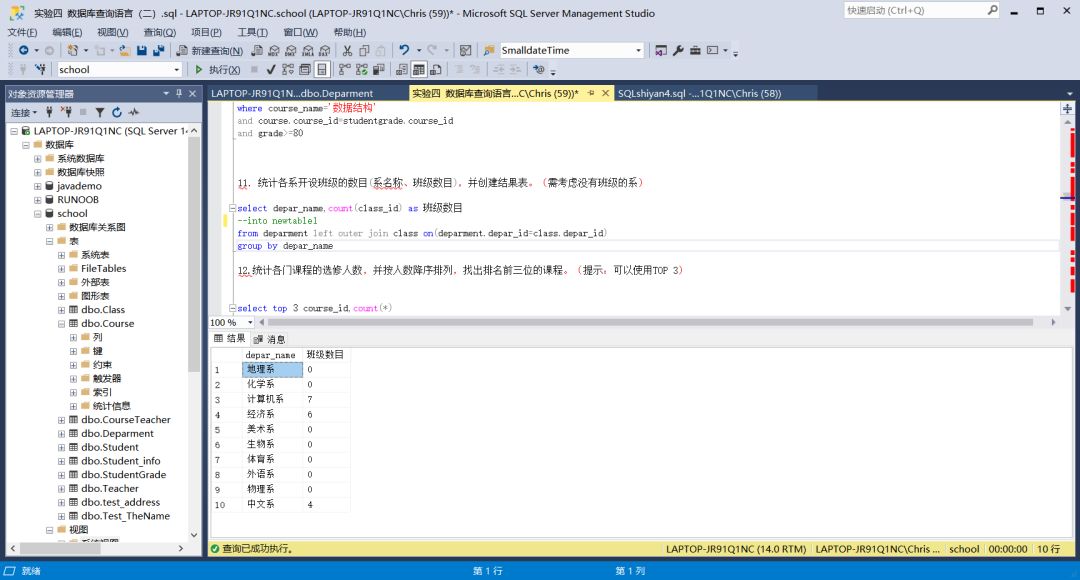The height and width of the screenshot is (580, 1080).
Task: Click the 执行(X) execute button
Action: (218, 70)
